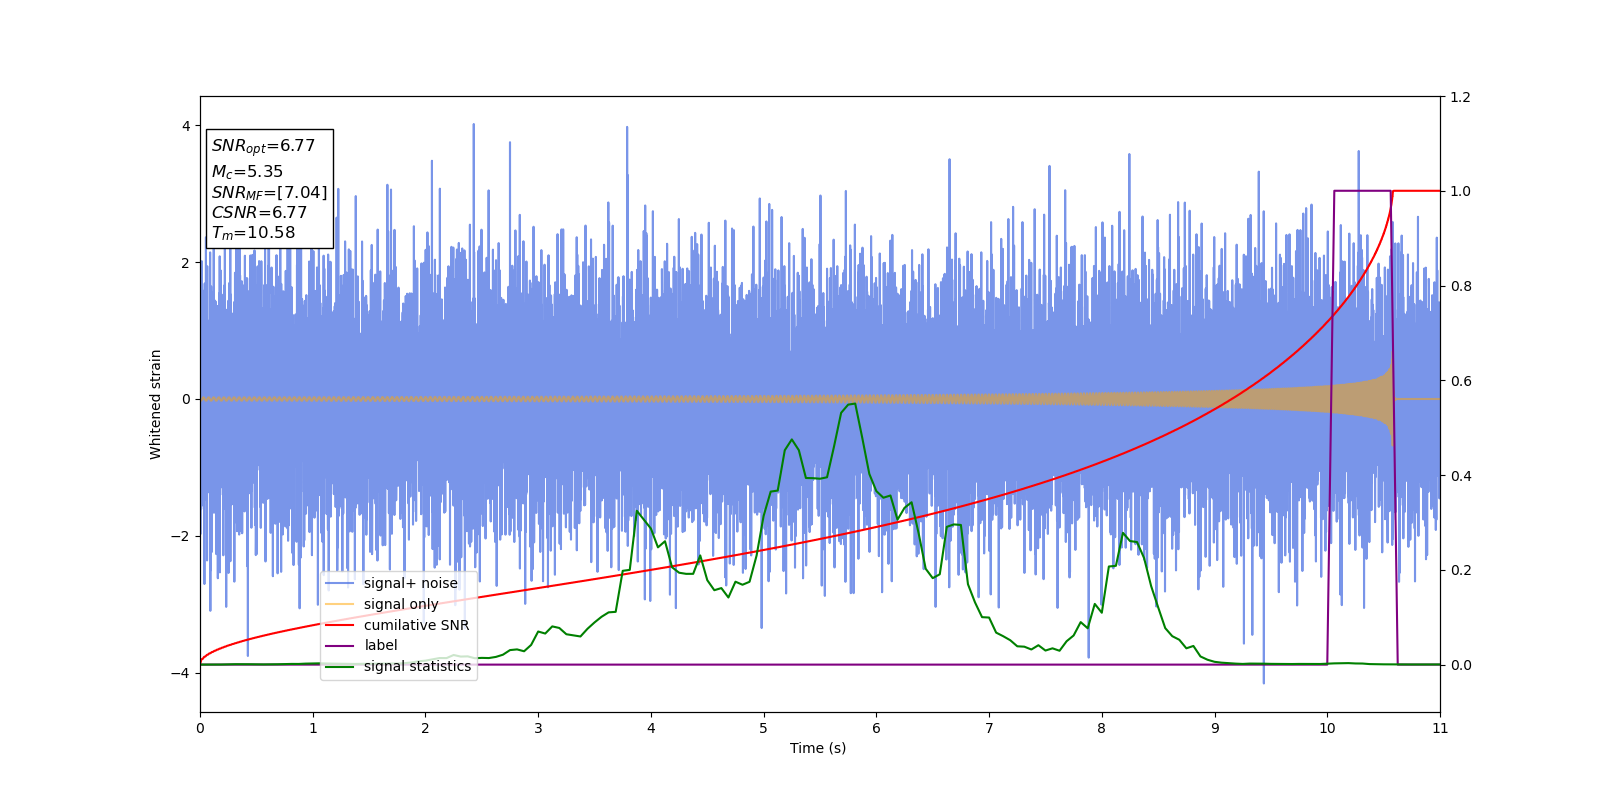Click the red 'cumilative SNR' legend line sample
The height and width of the screenshot is (800, 1600).
(x=340, y=625)
